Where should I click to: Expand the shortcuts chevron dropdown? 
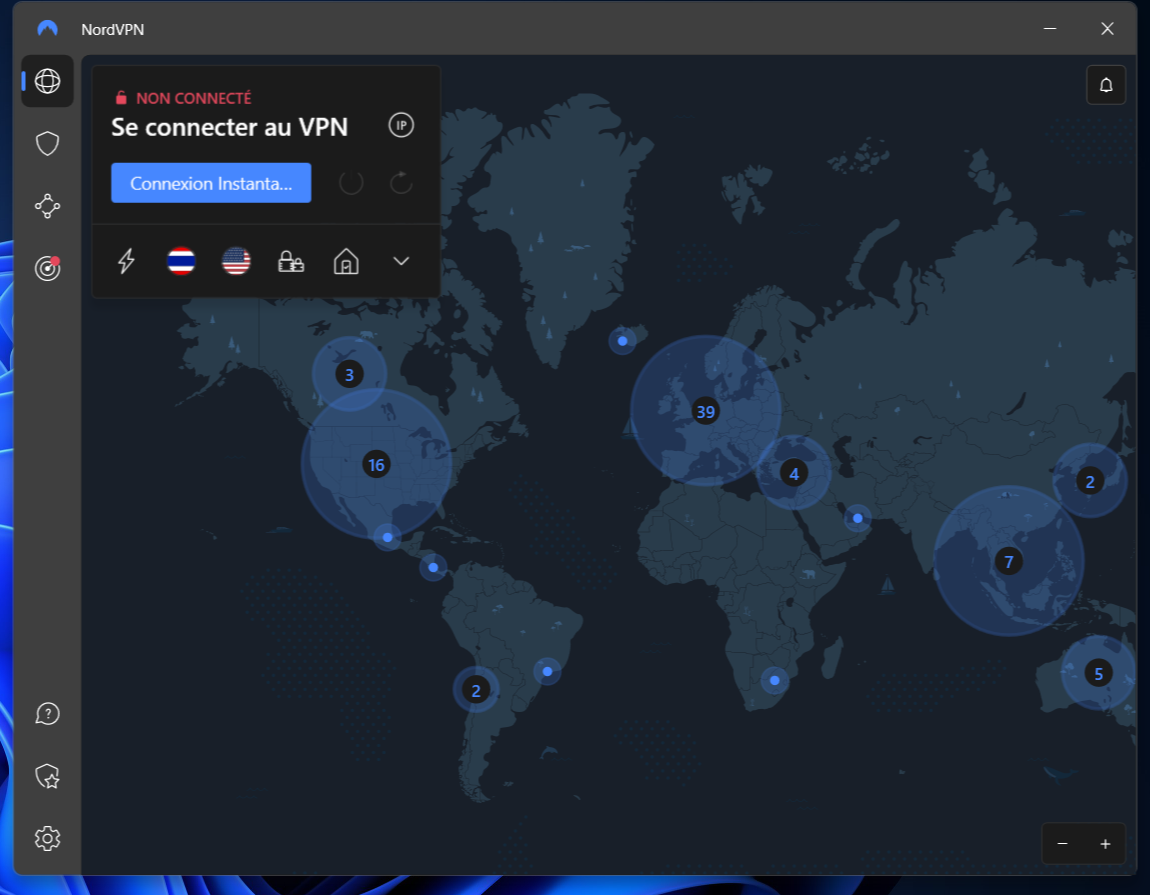[x=401, y=261]
